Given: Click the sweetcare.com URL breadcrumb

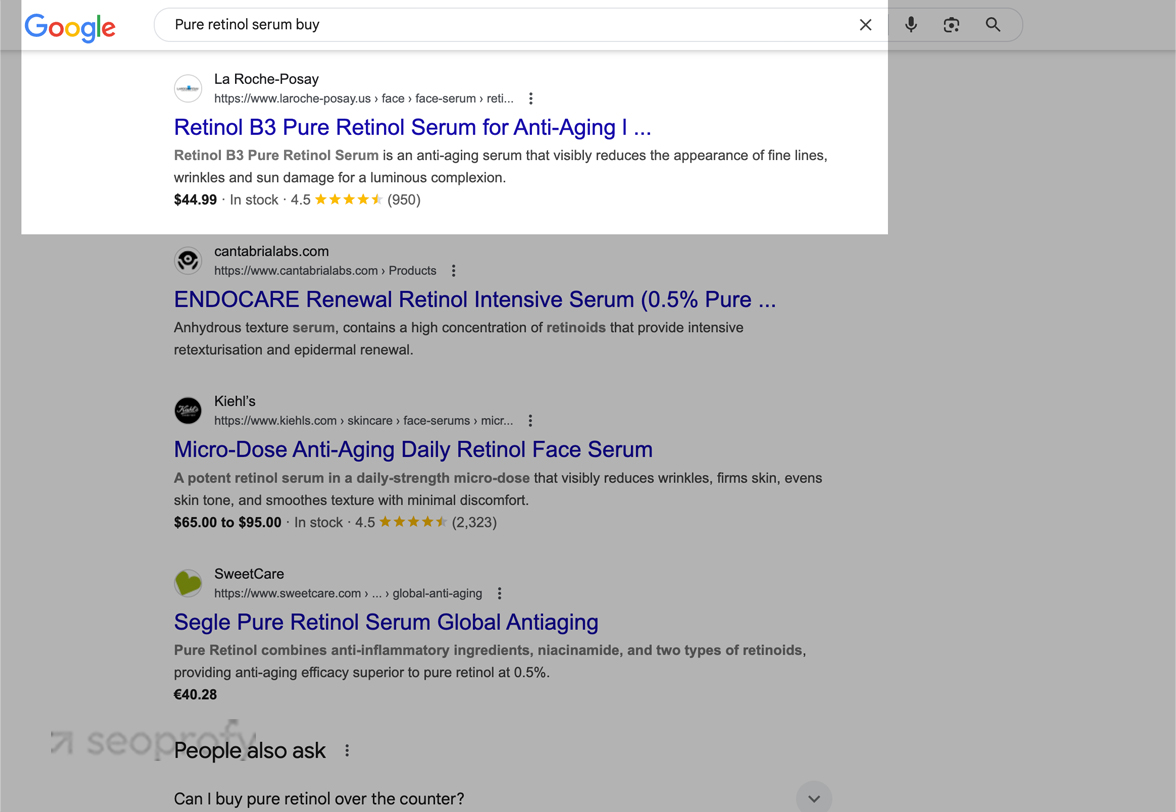Looking at the screenshot, I should [x=348, y=593].
